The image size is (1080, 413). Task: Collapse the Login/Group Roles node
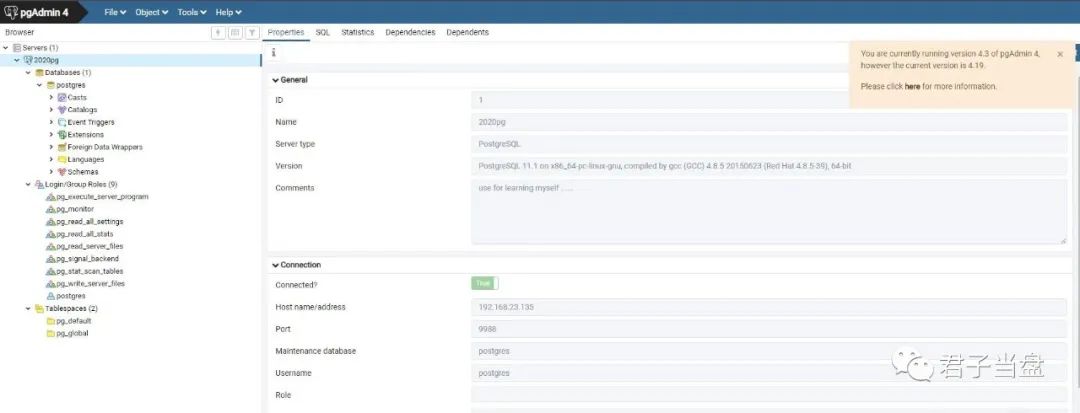(x=28, y=184)
